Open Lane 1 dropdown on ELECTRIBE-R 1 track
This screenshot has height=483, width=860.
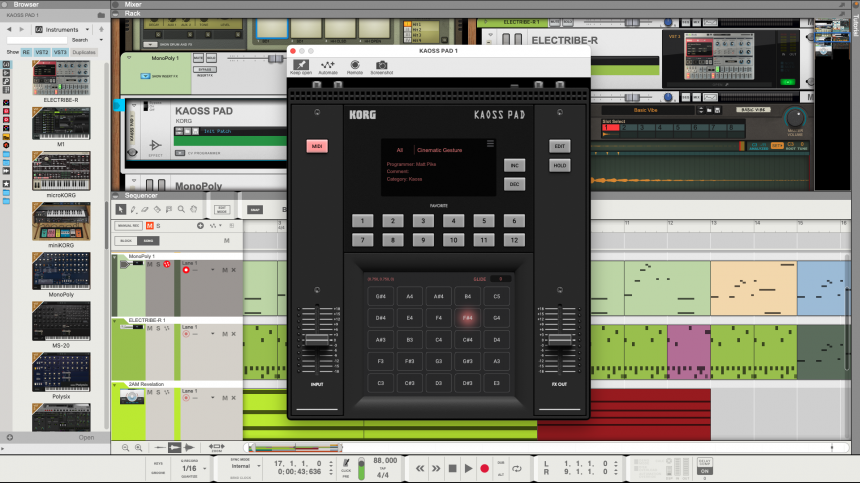point(212,334)
